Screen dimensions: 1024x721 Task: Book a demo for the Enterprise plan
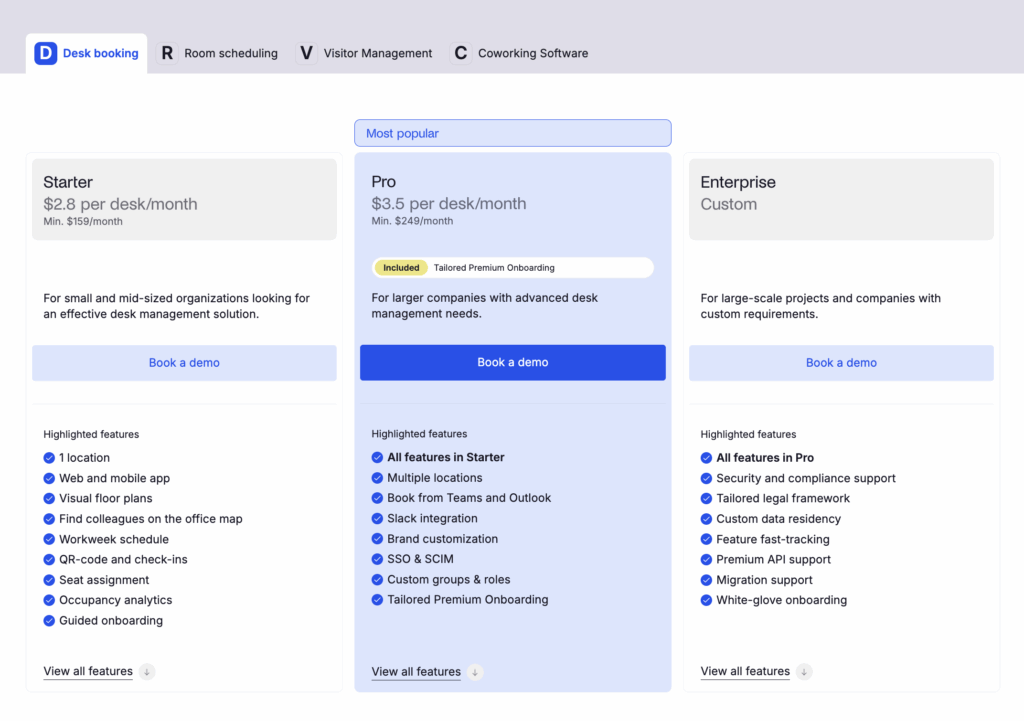841,363
